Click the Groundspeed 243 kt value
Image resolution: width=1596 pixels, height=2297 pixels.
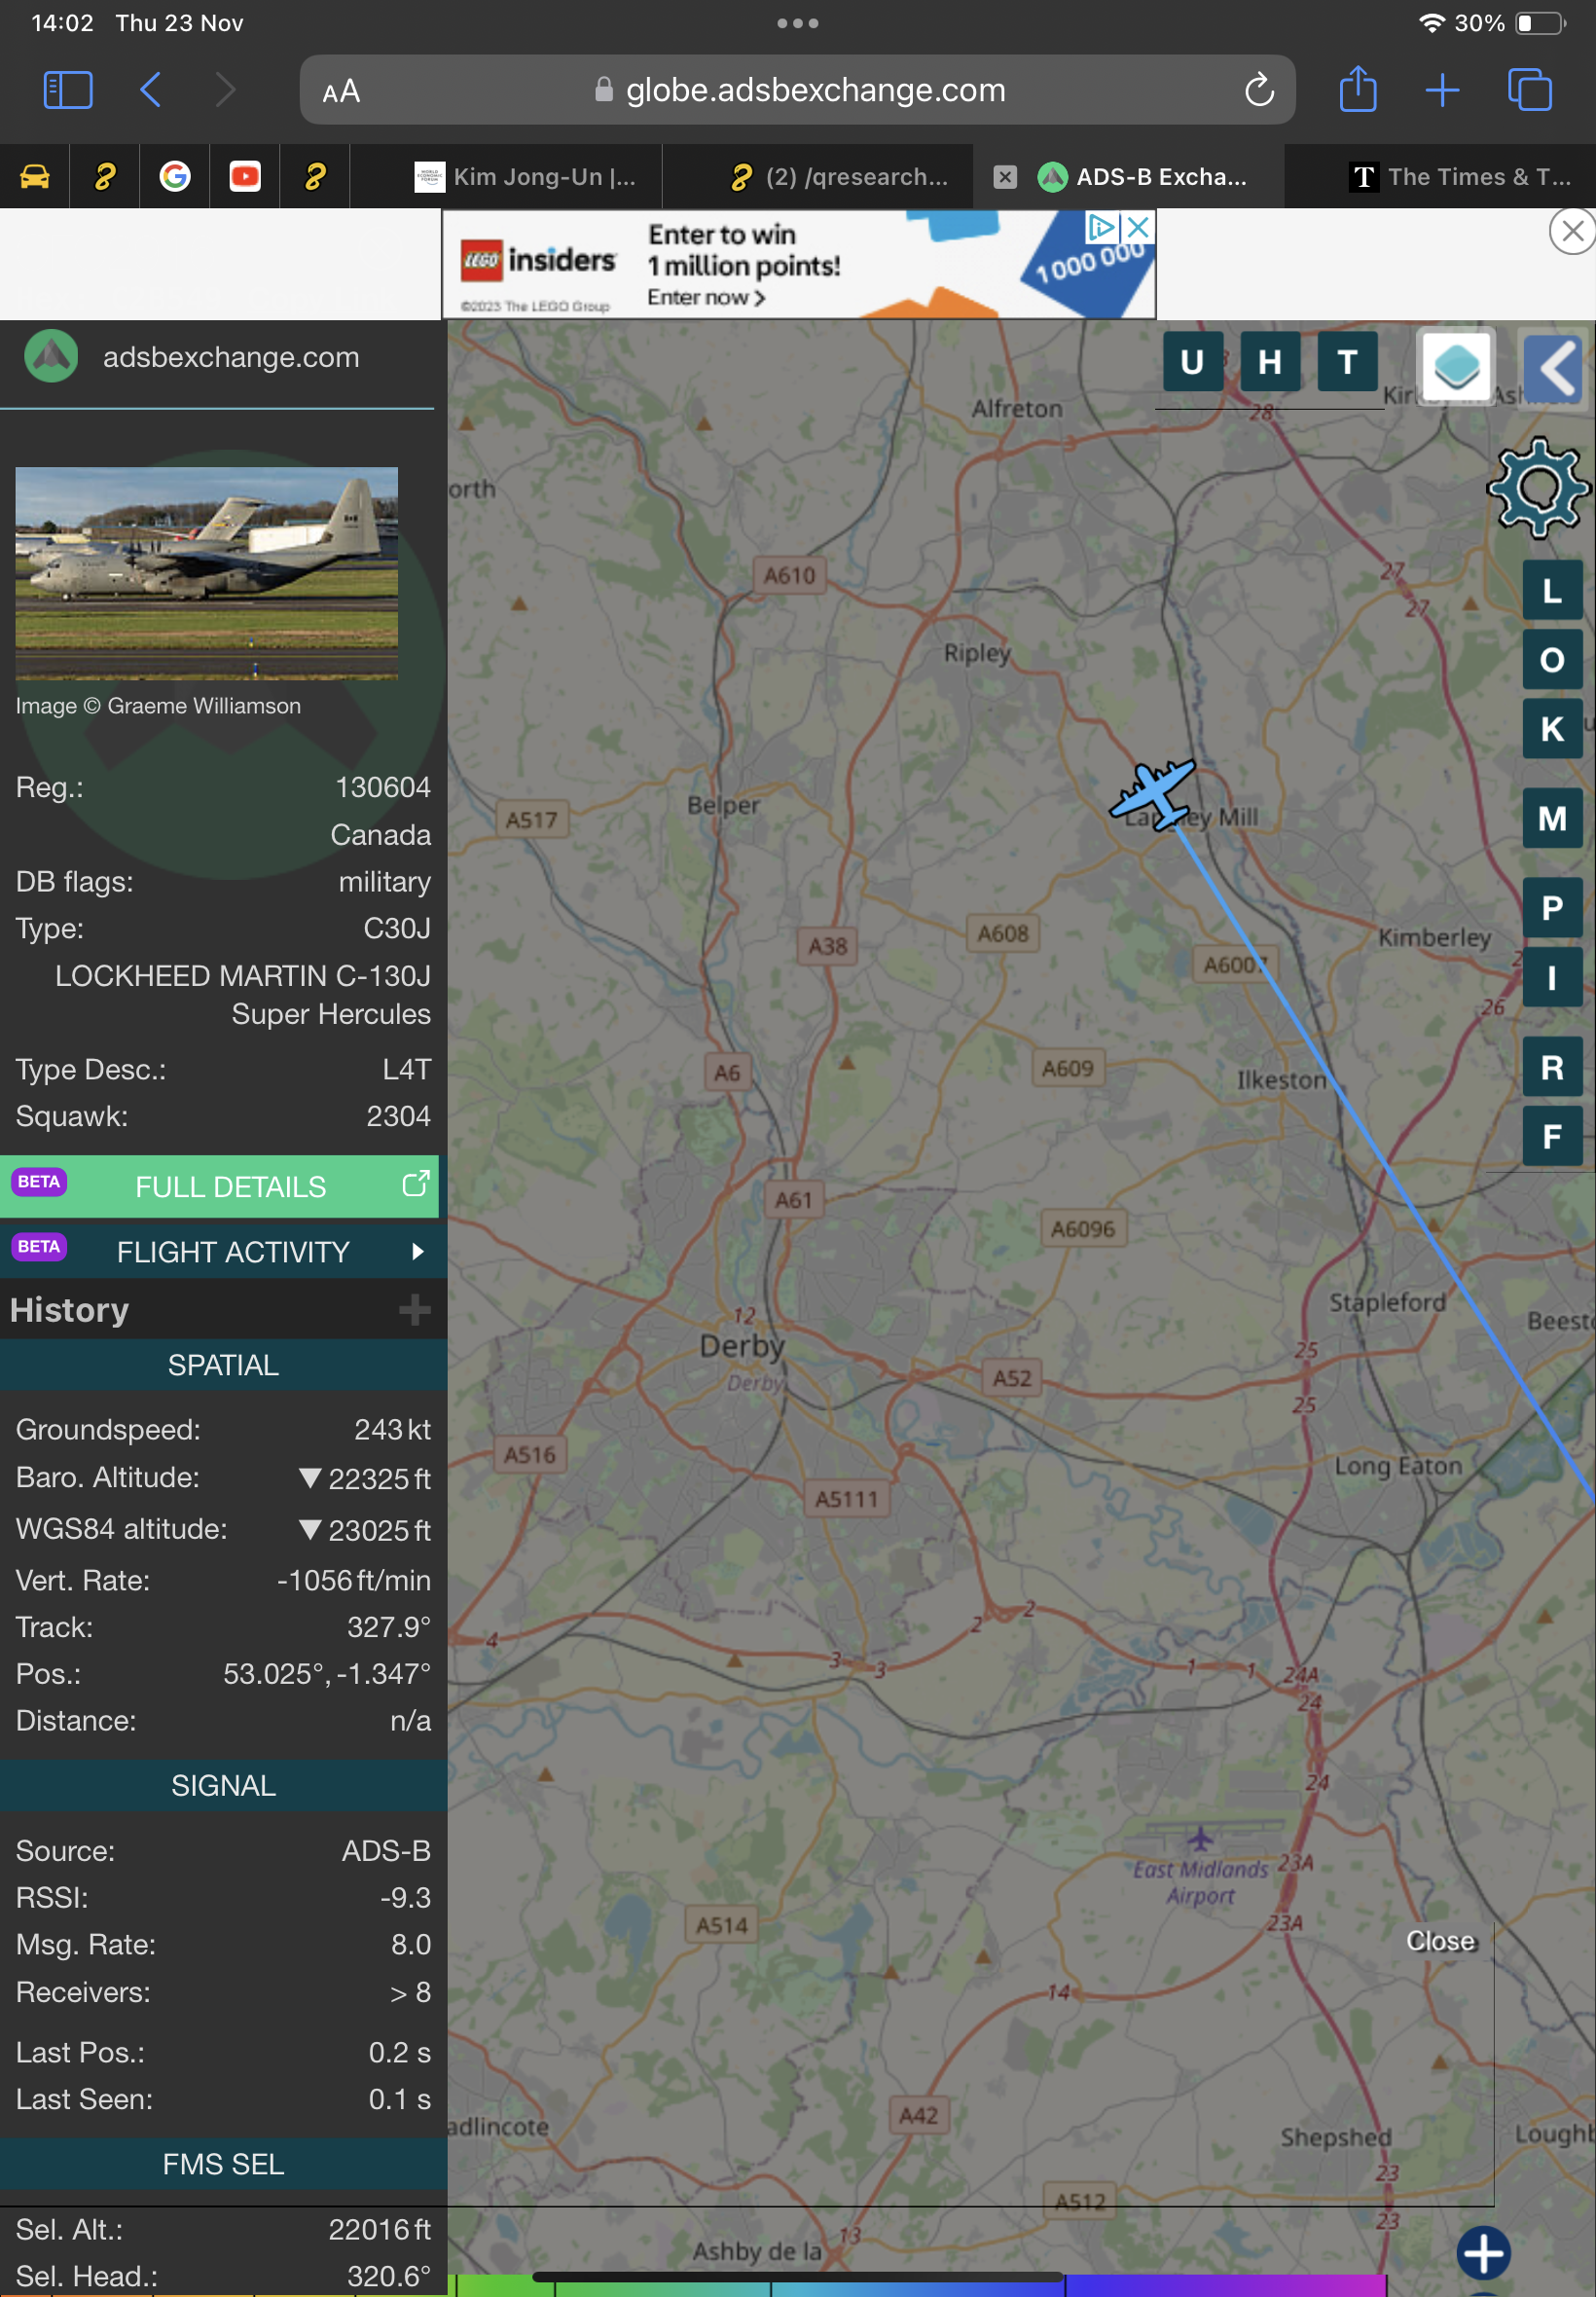[392, 1430]
